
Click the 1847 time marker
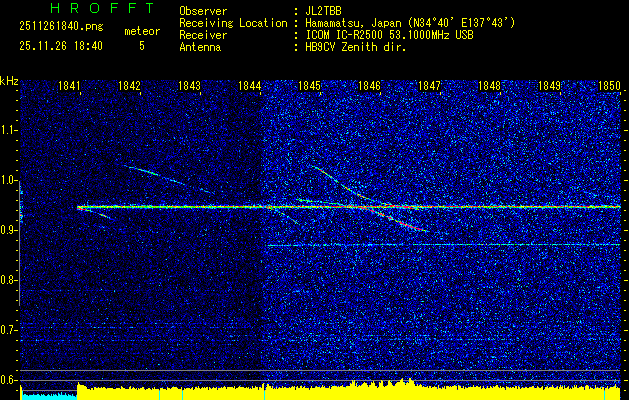[429, 86]
